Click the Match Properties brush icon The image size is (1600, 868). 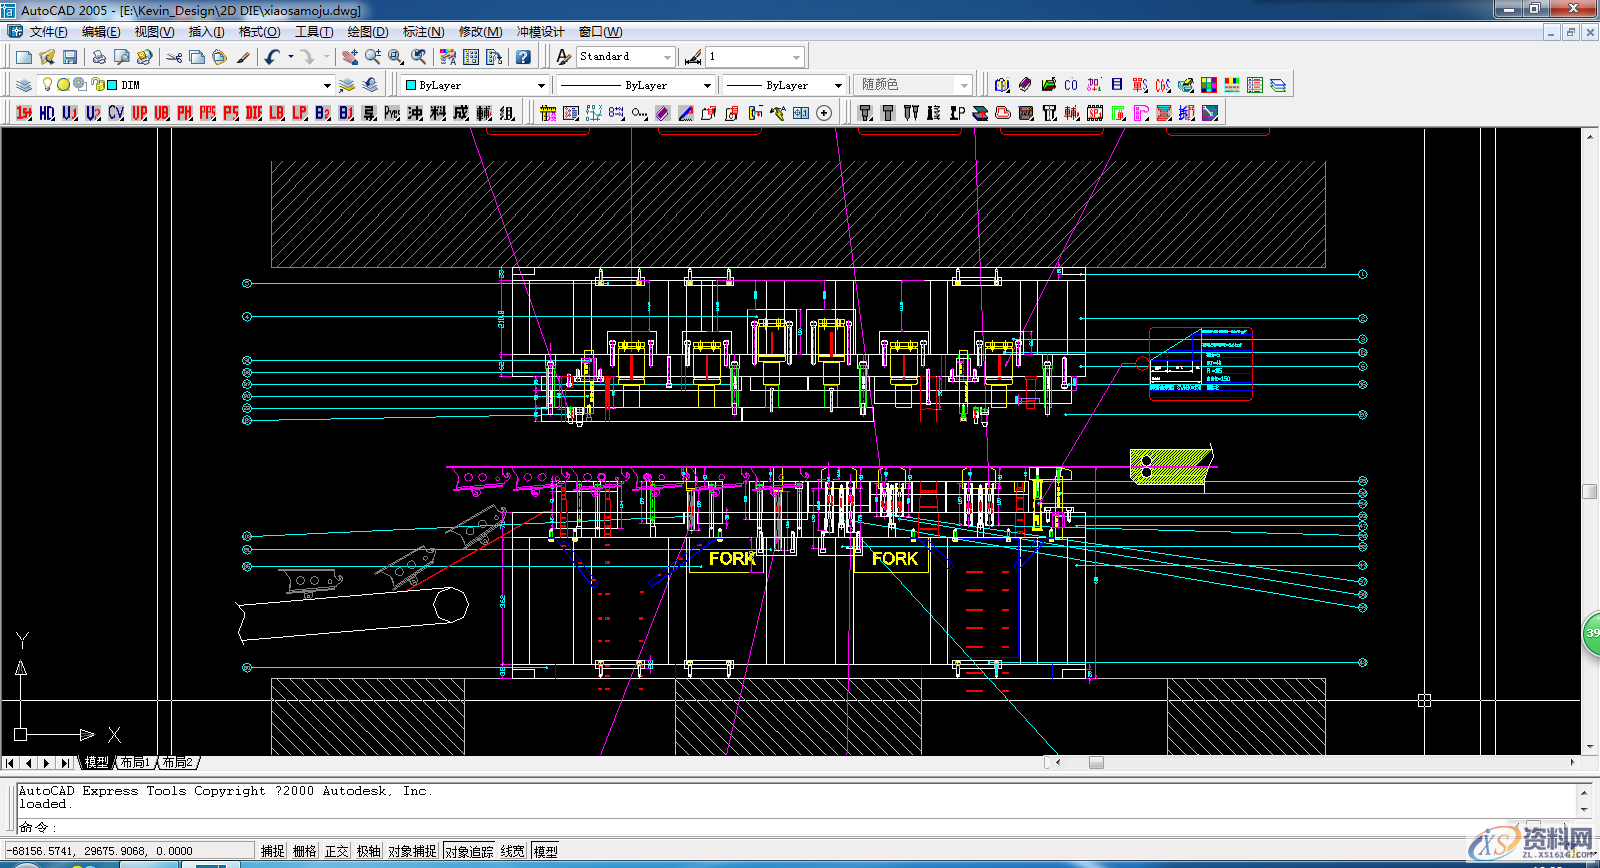coord(243,57)
